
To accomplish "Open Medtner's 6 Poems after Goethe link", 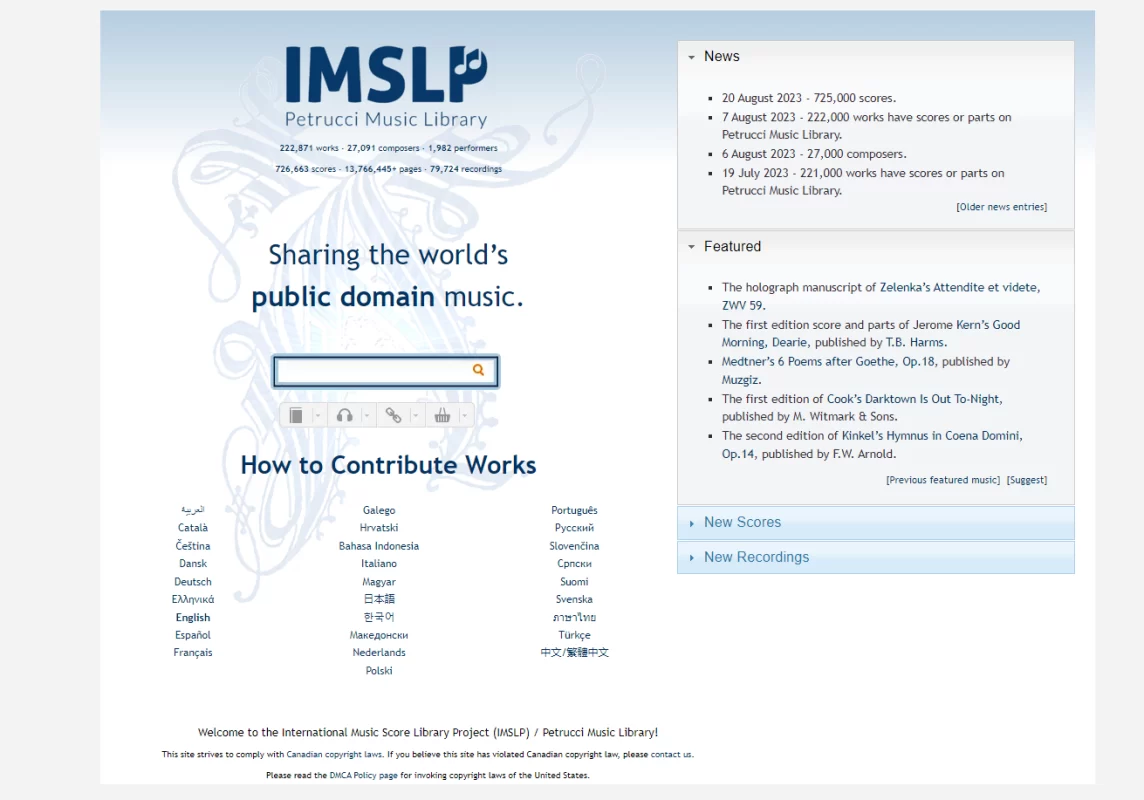I will pos(829,362).
